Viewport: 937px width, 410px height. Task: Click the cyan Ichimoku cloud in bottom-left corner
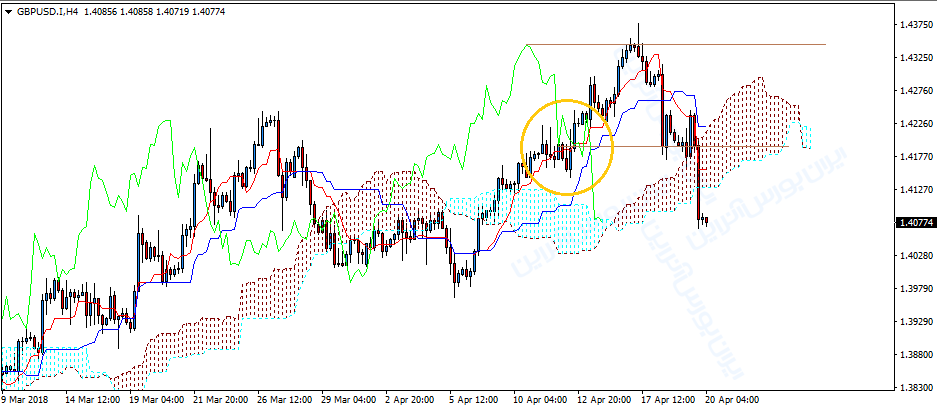[x=15, y=358]
